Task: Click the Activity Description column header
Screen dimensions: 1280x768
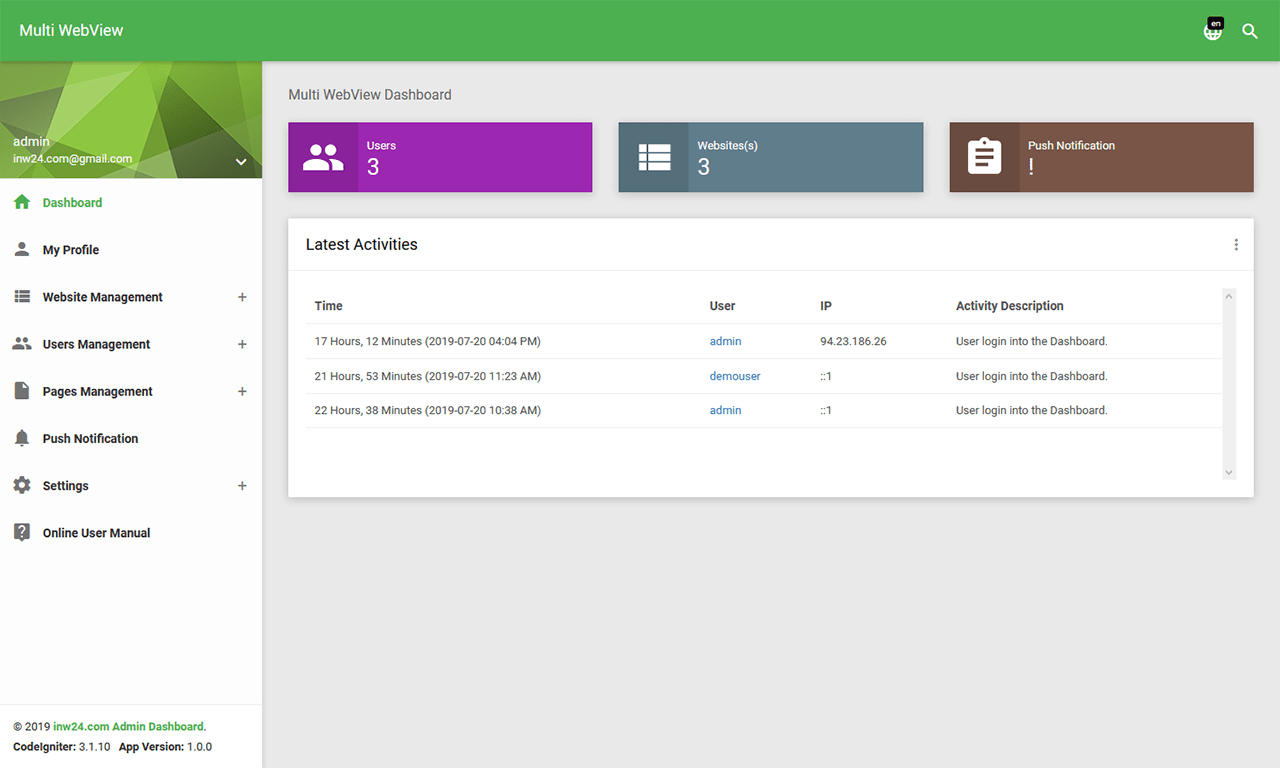Action: (x=1010, y=306)
